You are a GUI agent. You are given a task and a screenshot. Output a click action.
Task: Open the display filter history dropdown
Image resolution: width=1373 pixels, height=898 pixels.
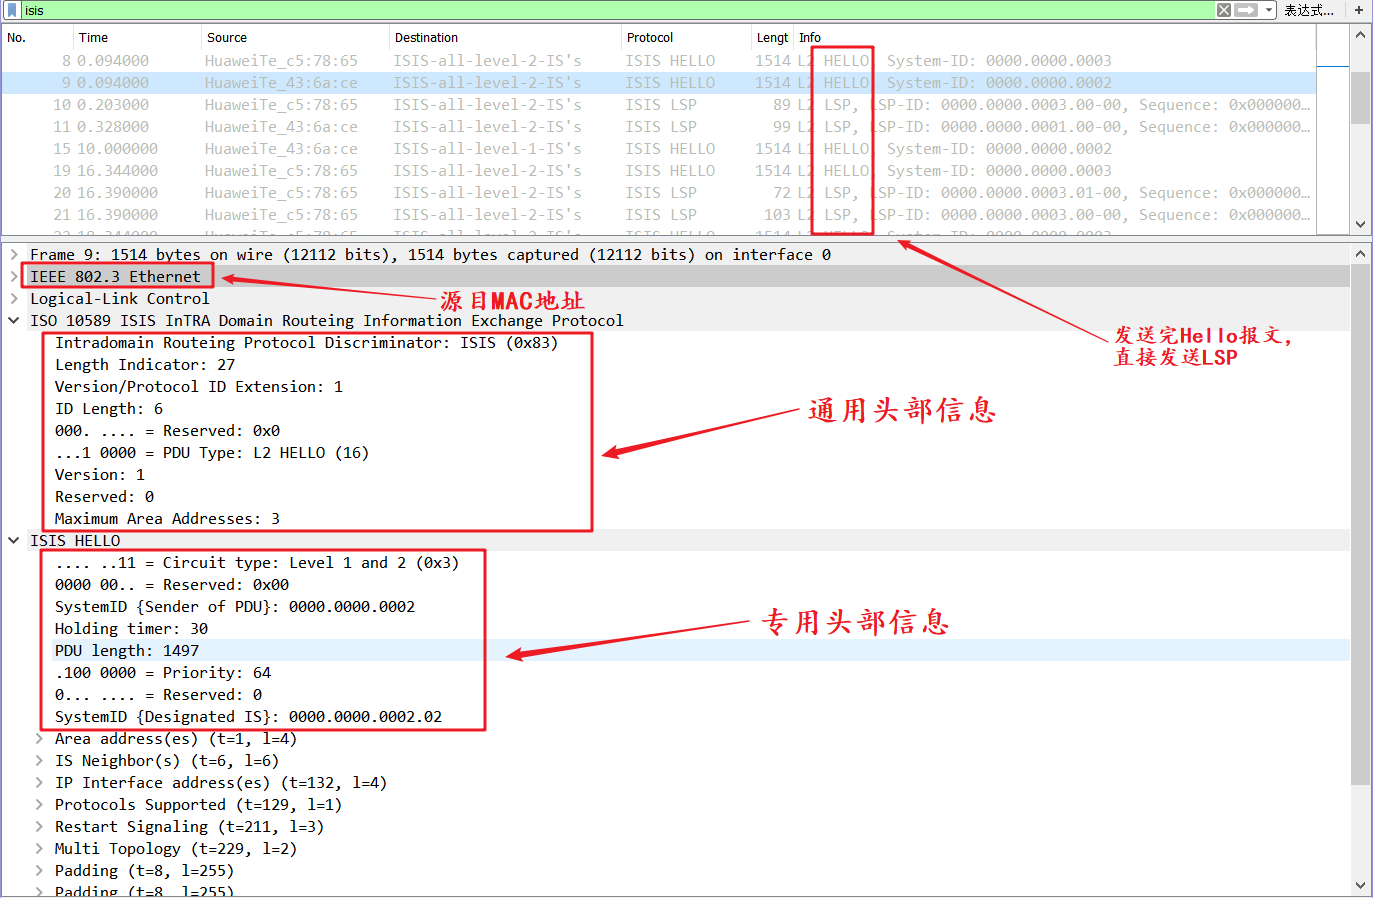(x=1269, y=10)
